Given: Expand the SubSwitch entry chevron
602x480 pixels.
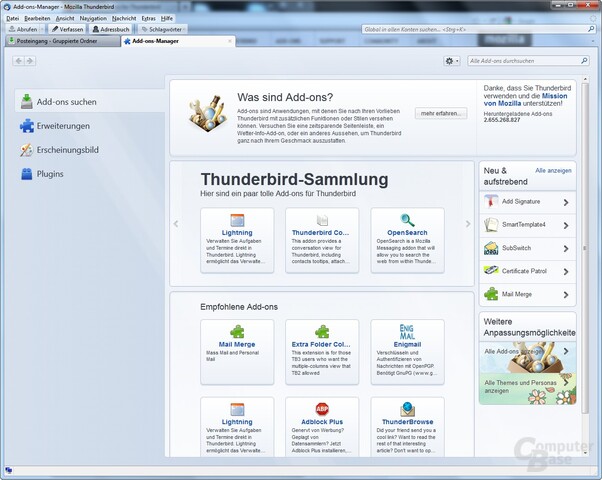Looking at the screenshot, I should (x=566, y=248).
